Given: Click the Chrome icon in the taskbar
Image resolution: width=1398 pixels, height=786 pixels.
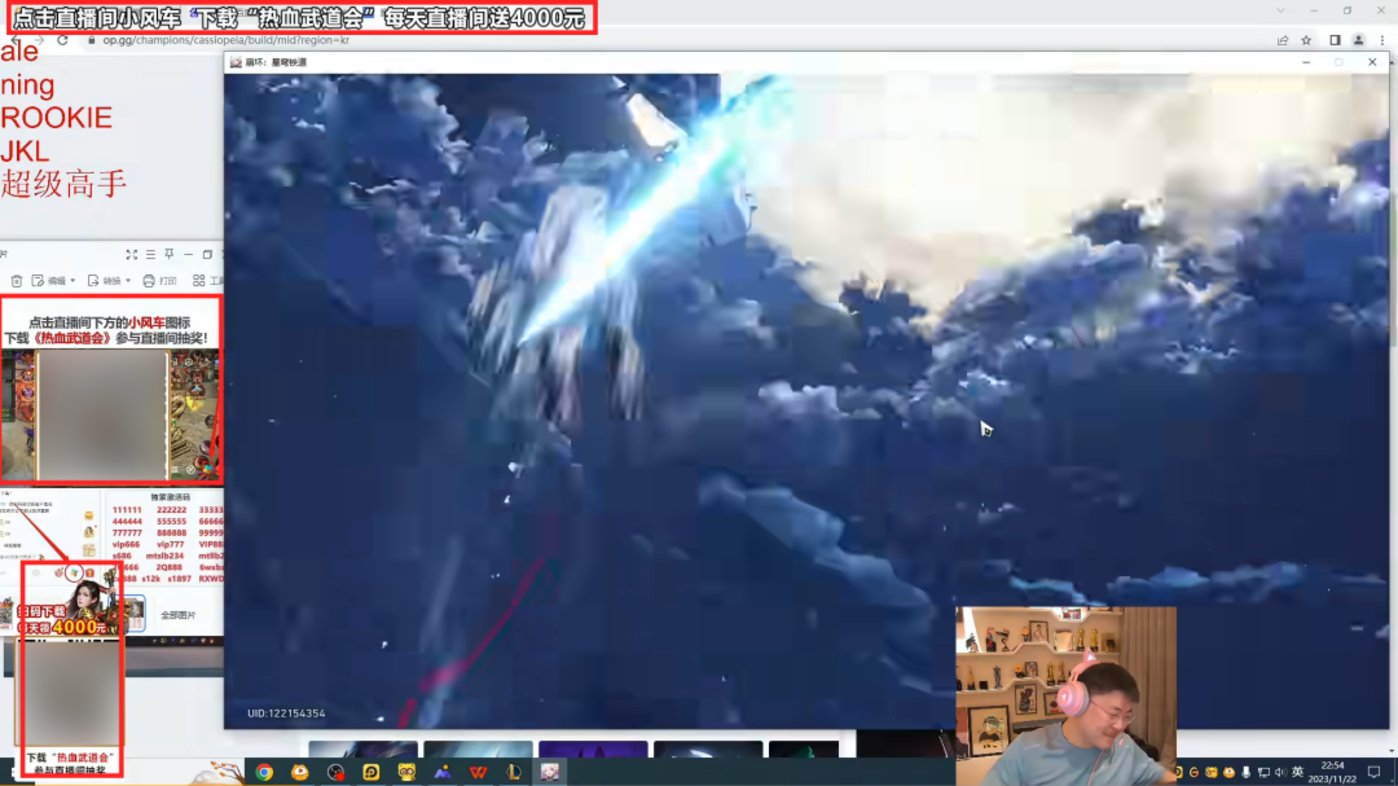Looking at the screenshot, I should pyautogui.click(x=264, y=772).
